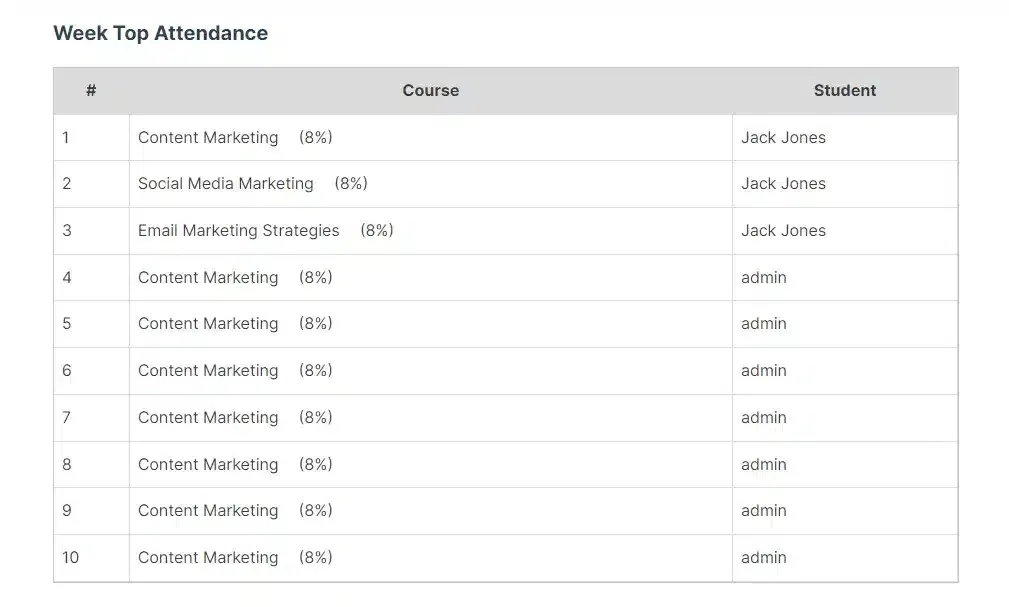Viewport: 1009px width, 607px height.
Task: Click Content Marketing in row 4
Action: coord(207,277)
